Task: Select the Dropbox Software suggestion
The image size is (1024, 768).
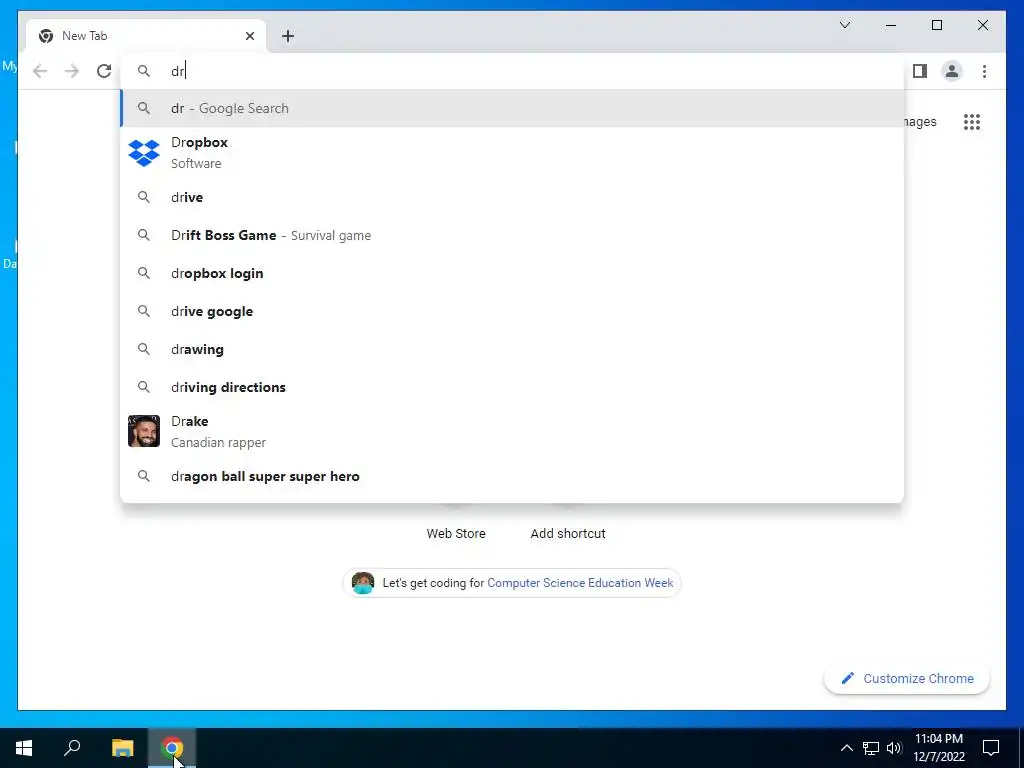Action: tap(512, 153)
